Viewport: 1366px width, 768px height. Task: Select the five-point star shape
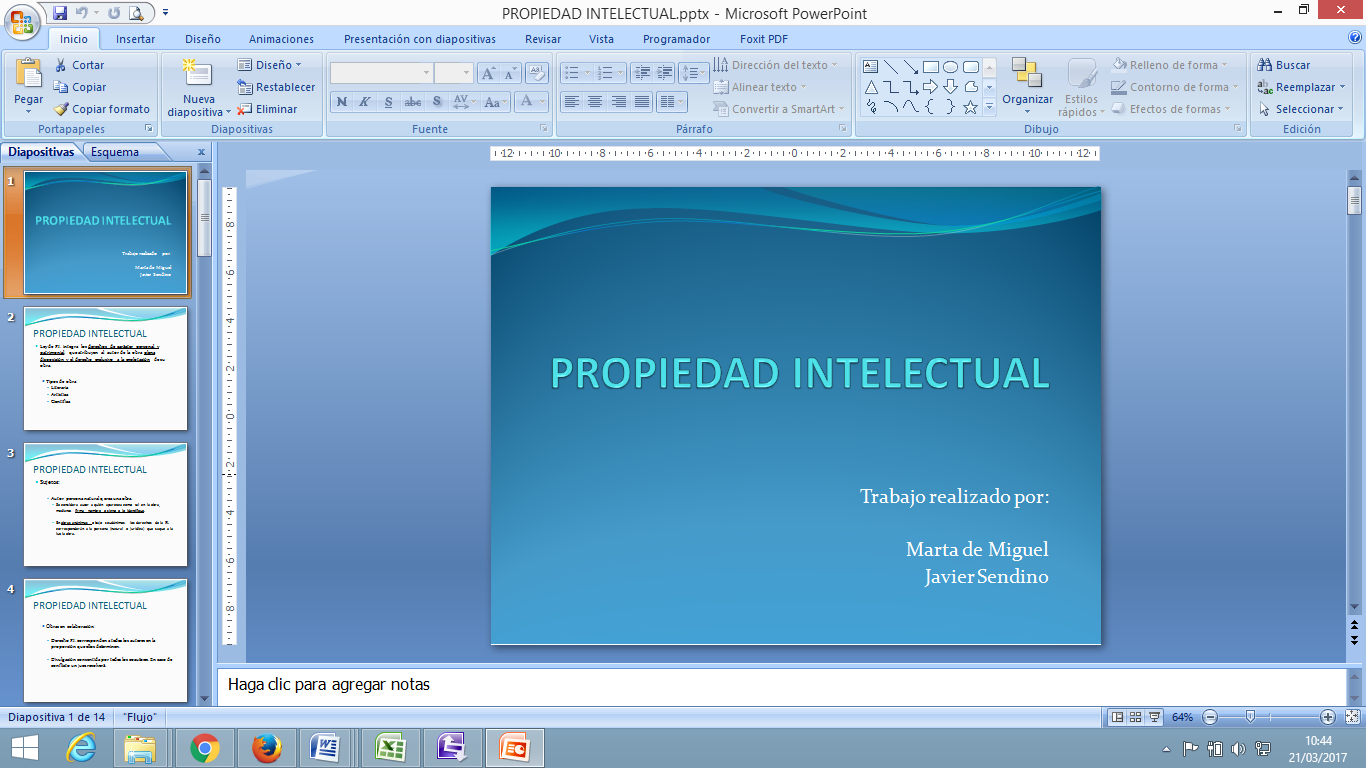pyautogui.click(x=970, y=107)
